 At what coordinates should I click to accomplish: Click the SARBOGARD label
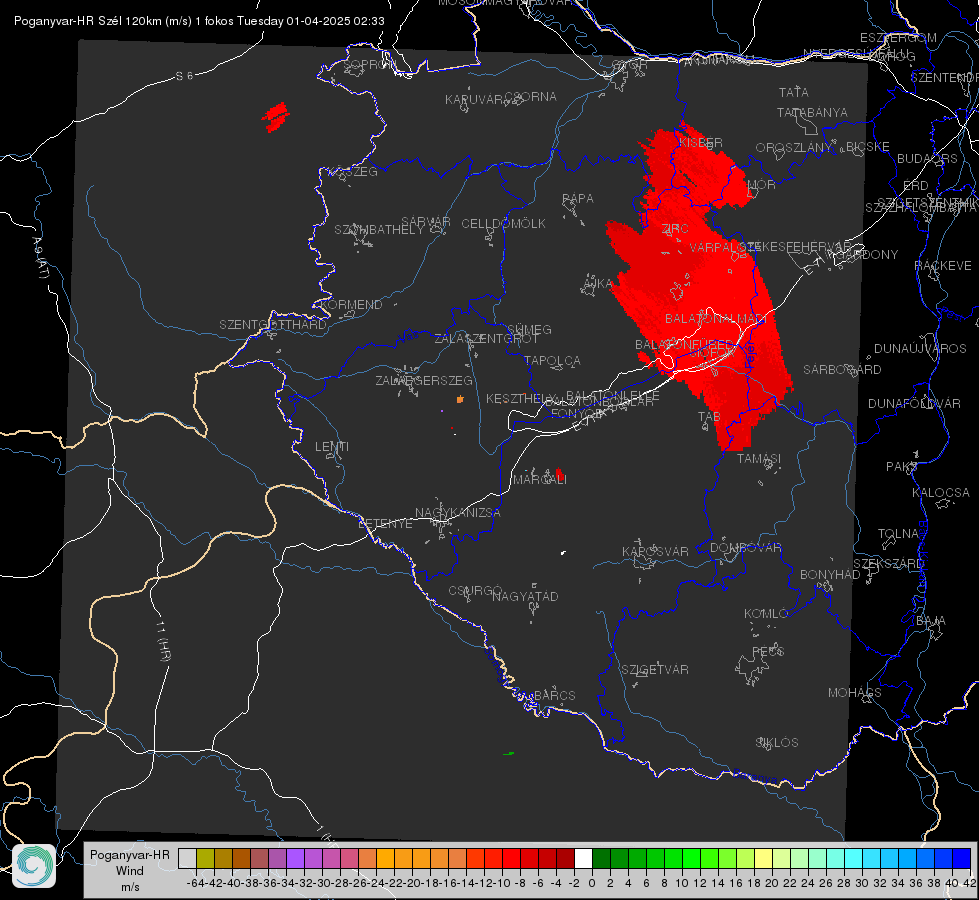[x=842, y=370]
